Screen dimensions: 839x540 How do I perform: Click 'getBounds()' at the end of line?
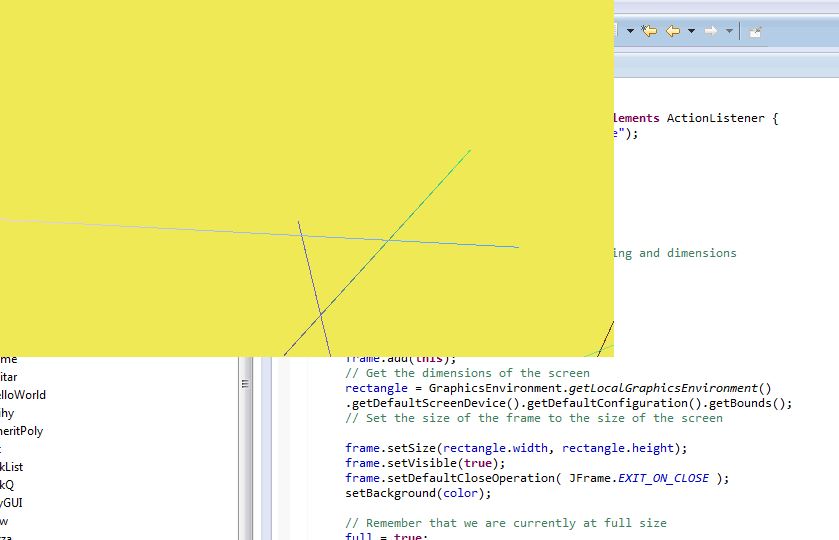coord(747,403)
